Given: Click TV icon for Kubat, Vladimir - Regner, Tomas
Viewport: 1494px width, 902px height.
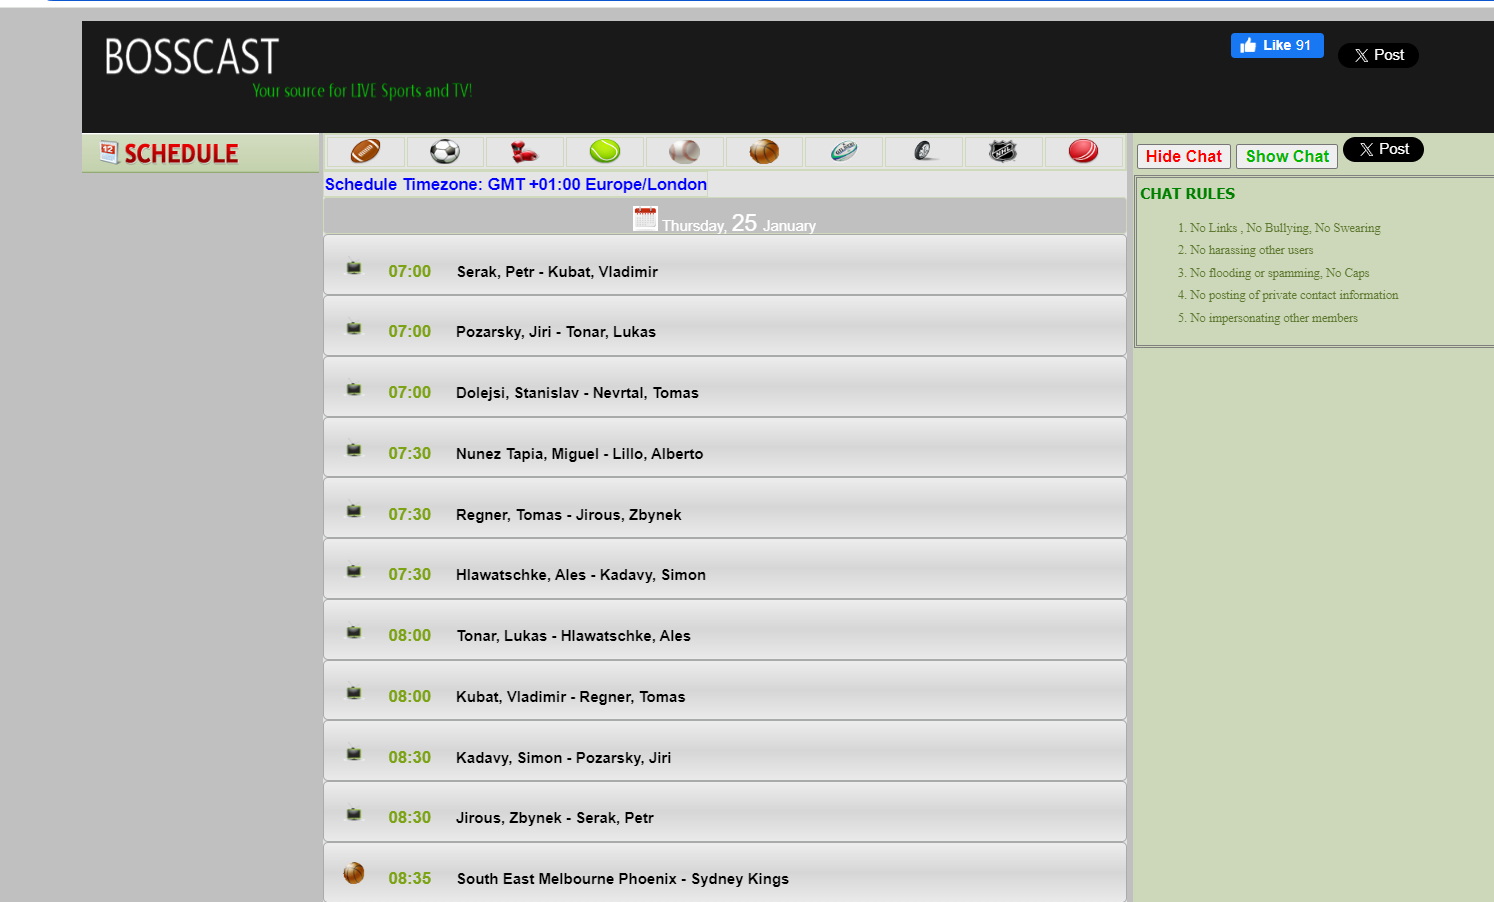Looking at the screenshot, I should coord(354,693).
